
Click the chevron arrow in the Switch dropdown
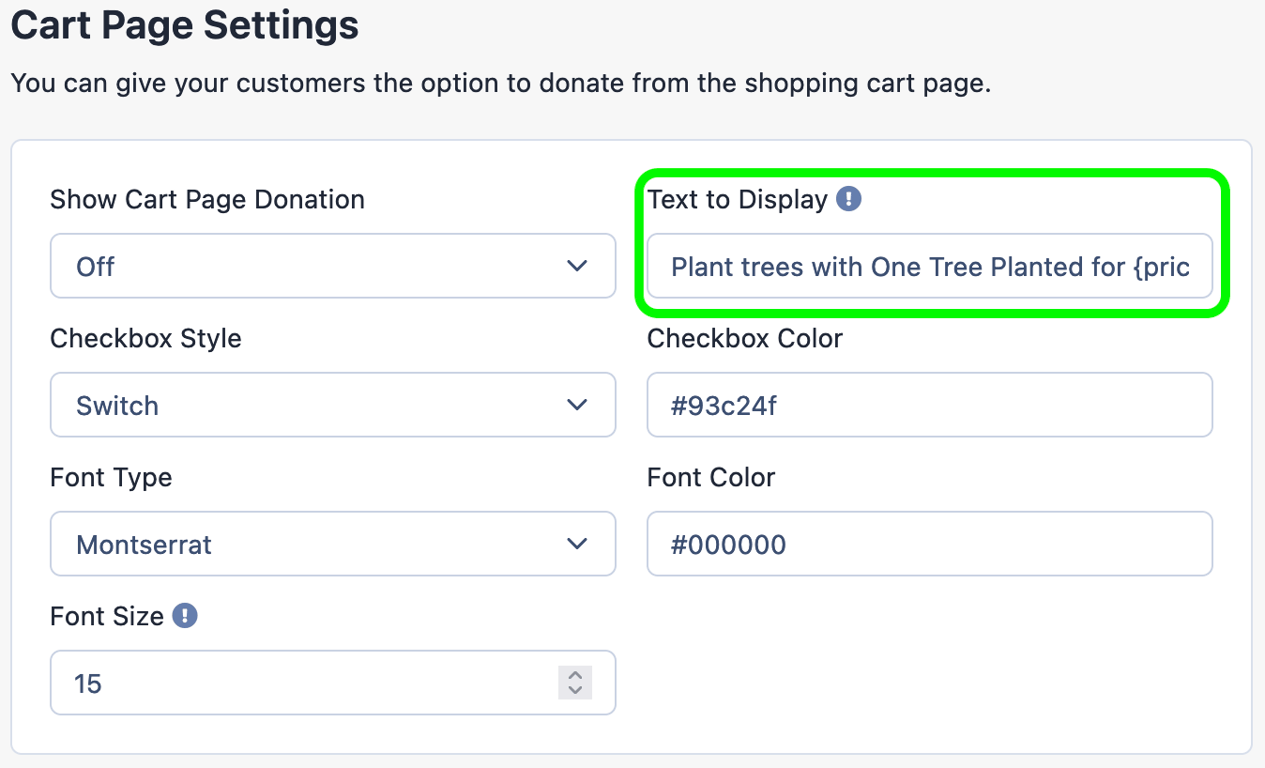click(577, 405)
